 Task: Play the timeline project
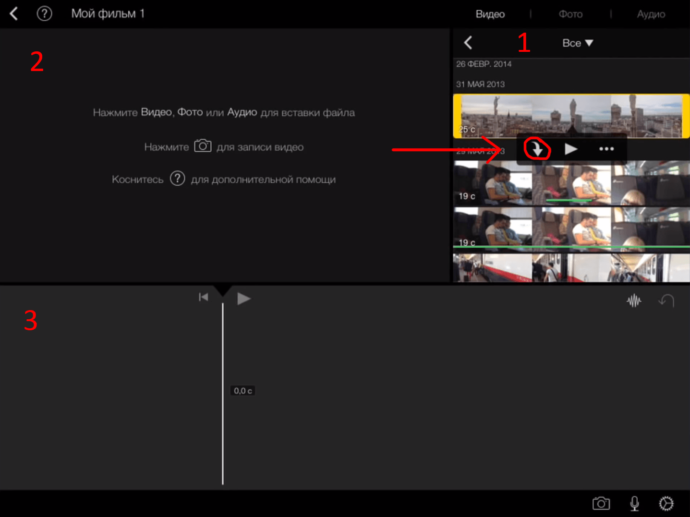(243, 298)
